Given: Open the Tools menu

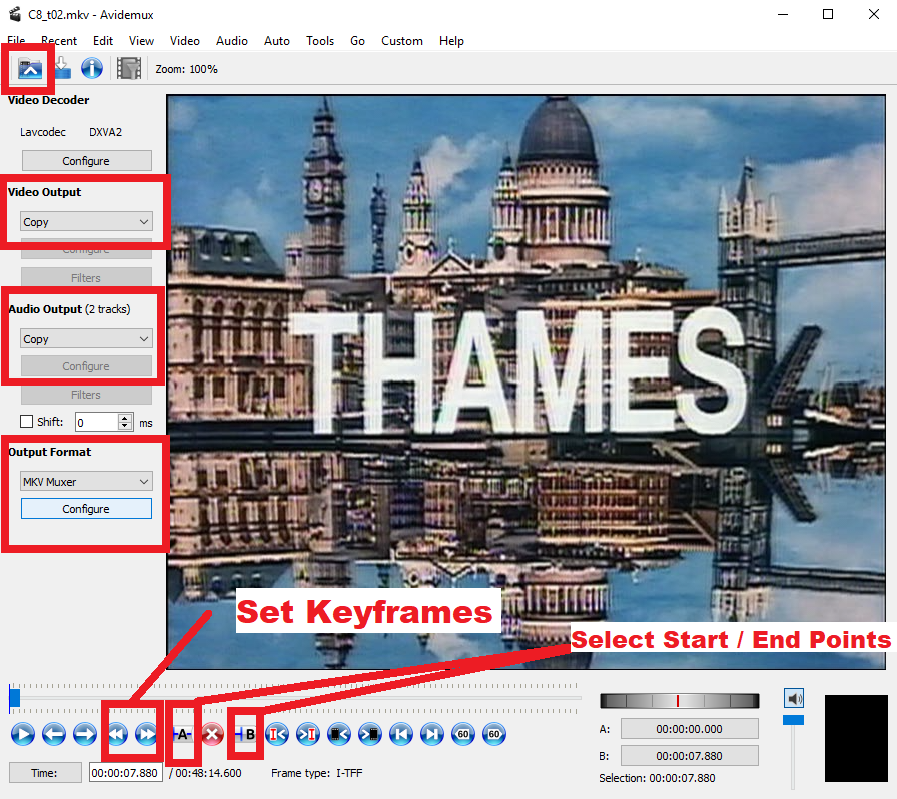Looking at the screenshot, I should pyautogui.click(x=320, y=41).
